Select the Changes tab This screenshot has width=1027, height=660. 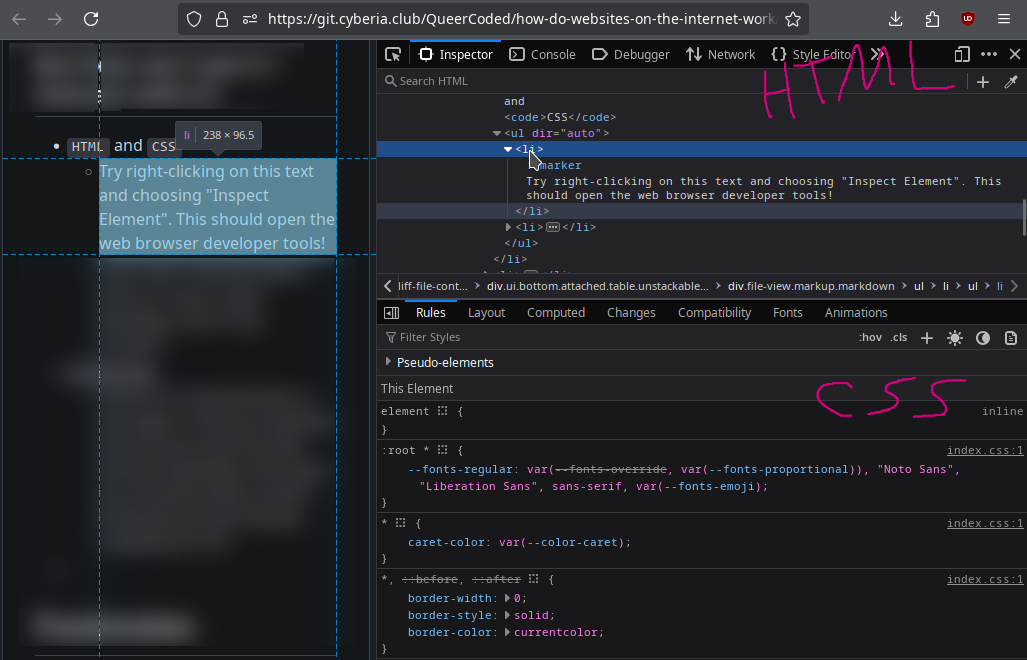631,313
